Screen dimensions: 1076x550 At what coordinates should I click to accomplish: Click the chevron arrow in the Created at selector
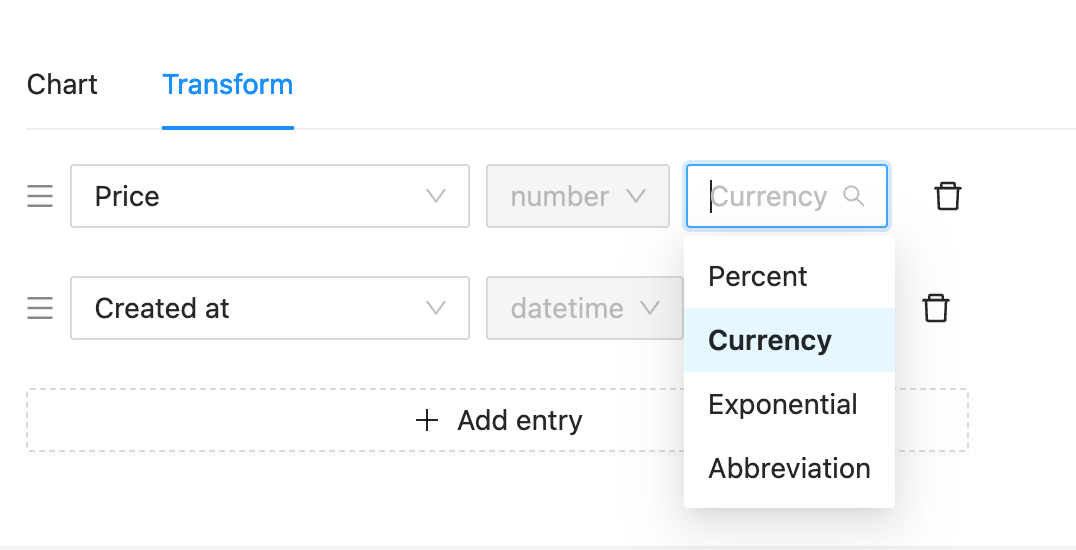coord(436,308)
